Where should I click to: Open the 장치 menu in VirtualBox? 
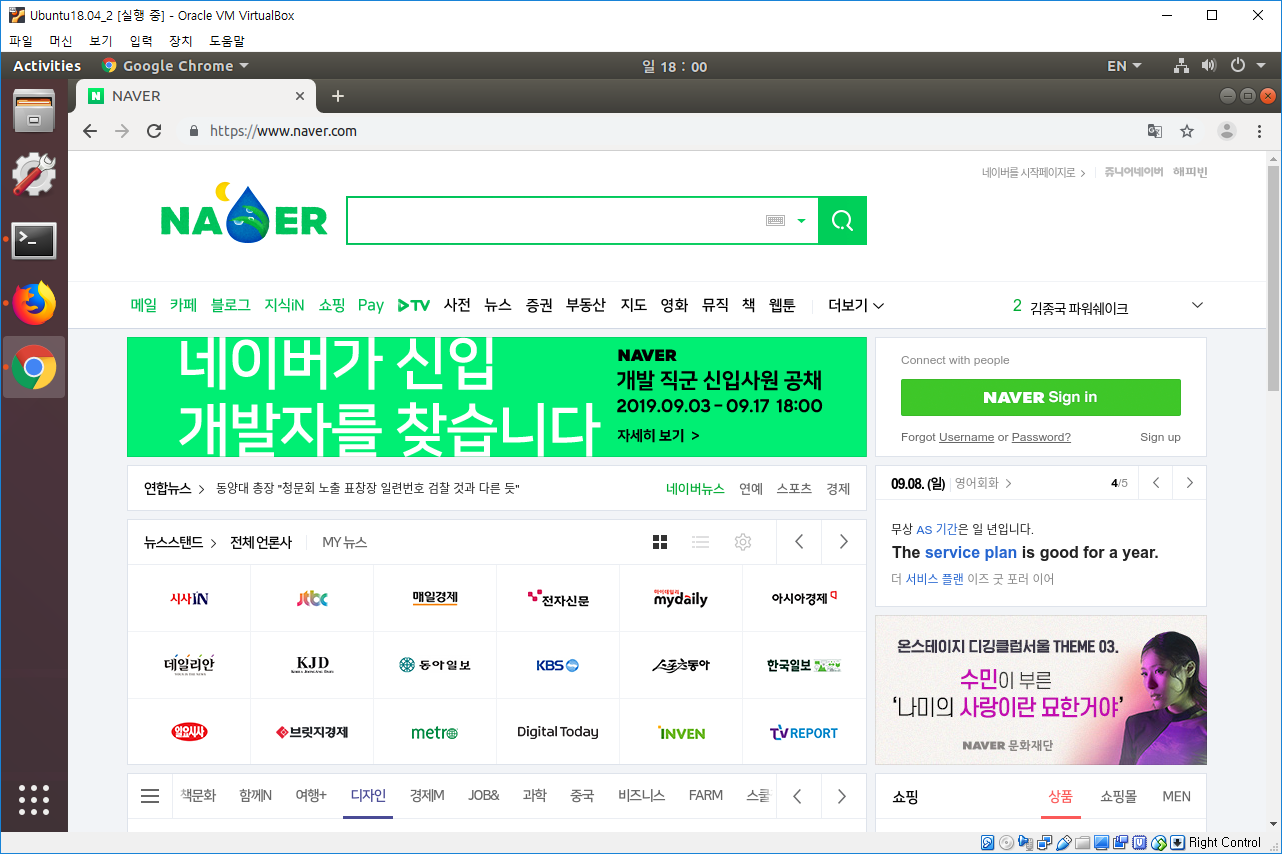181,41
